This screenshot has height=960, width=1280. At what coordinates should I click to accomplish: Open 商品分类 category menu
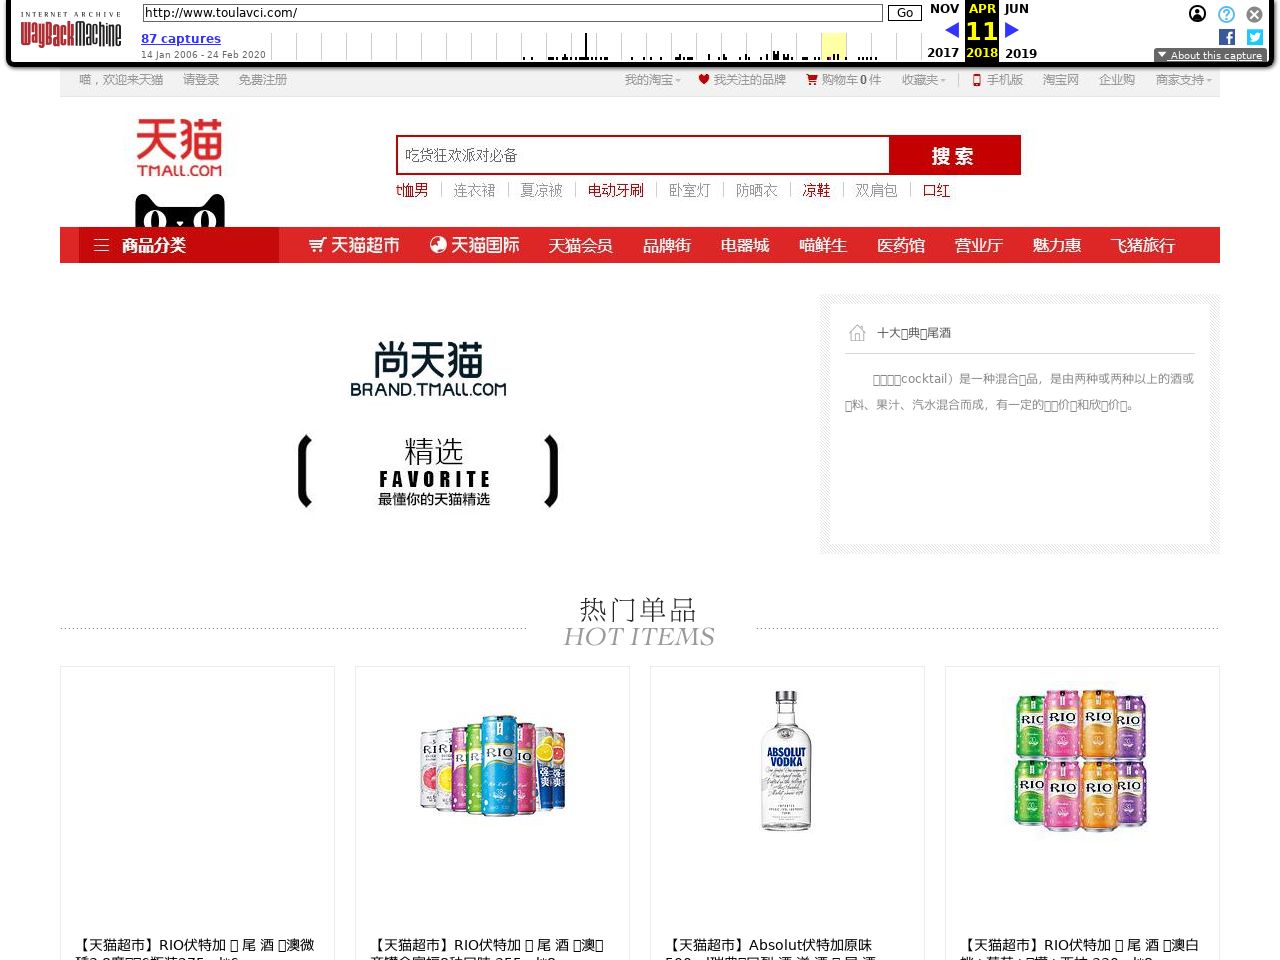click(x=153, y=245)
